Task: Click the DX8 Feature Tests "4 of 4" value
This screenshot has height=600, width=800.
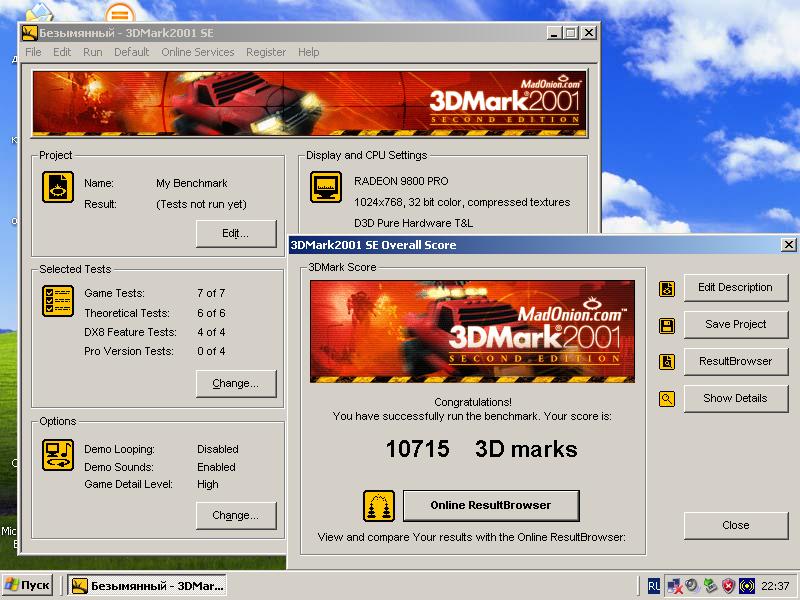Action: point(211,332)
